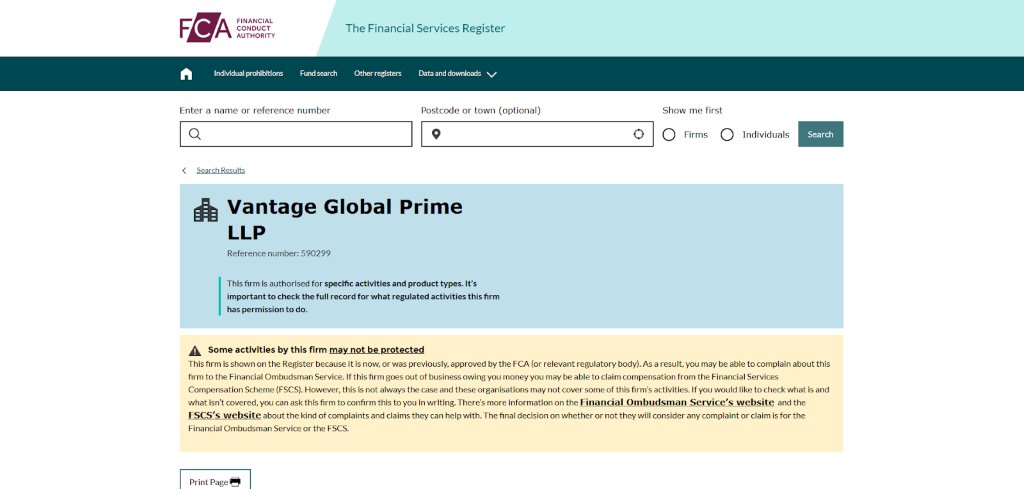Screen dimensions: 1024x489
Task: Focus the name or reference number field
Action: tap(296, 134)
